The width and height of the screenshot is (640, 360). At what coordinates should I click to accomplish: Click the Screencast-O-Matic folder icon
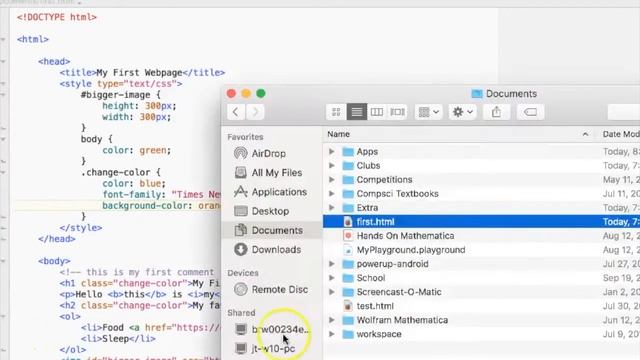[x=348, y=292]
